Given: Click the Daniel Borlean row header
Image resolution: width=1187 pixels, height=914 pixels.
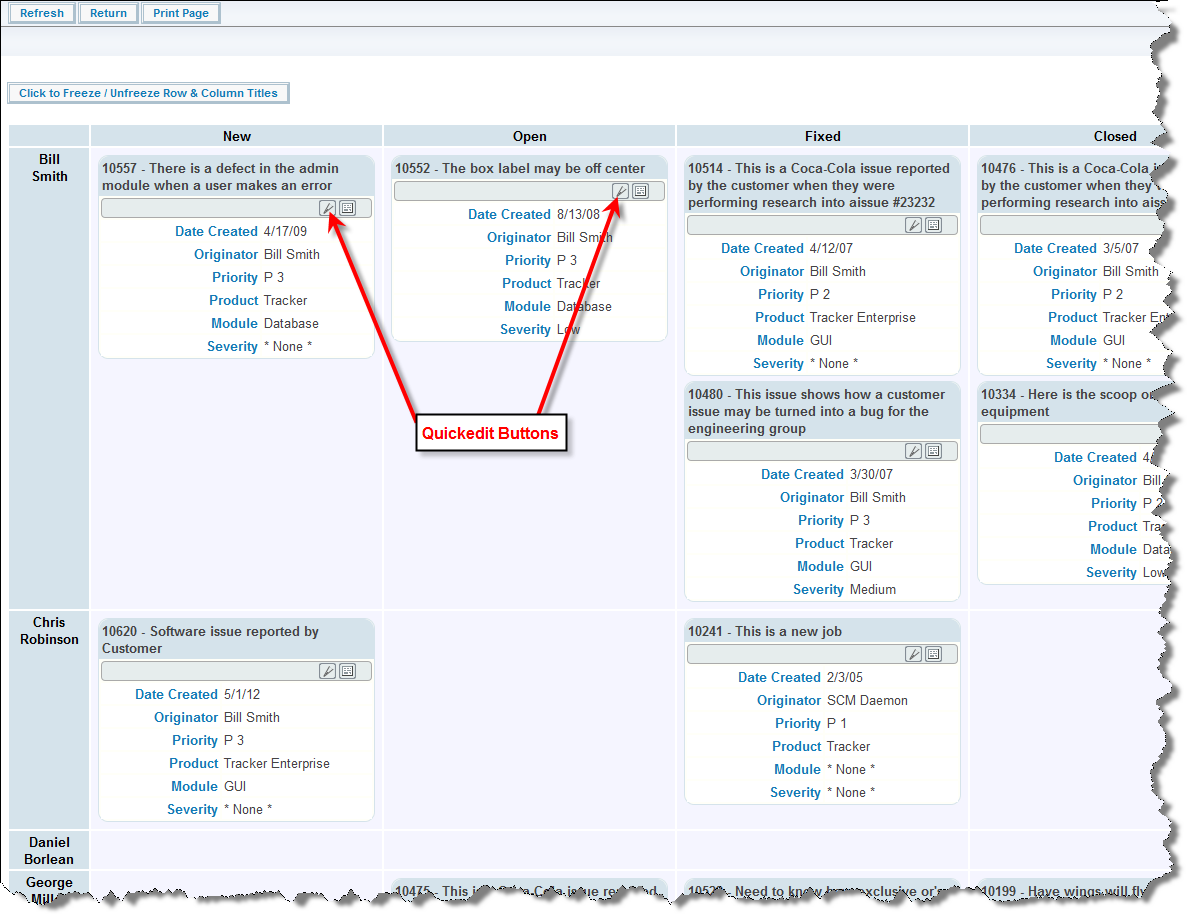Looking at the screenshot, I should point(49,851).
